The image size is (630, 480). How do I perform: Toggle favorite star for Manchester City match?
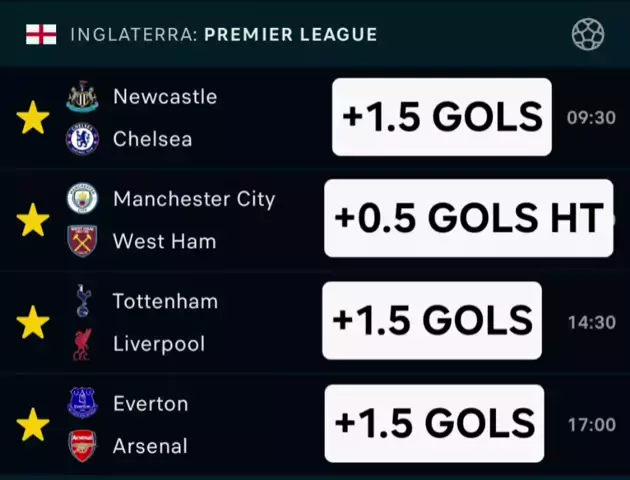coord(33,220)
